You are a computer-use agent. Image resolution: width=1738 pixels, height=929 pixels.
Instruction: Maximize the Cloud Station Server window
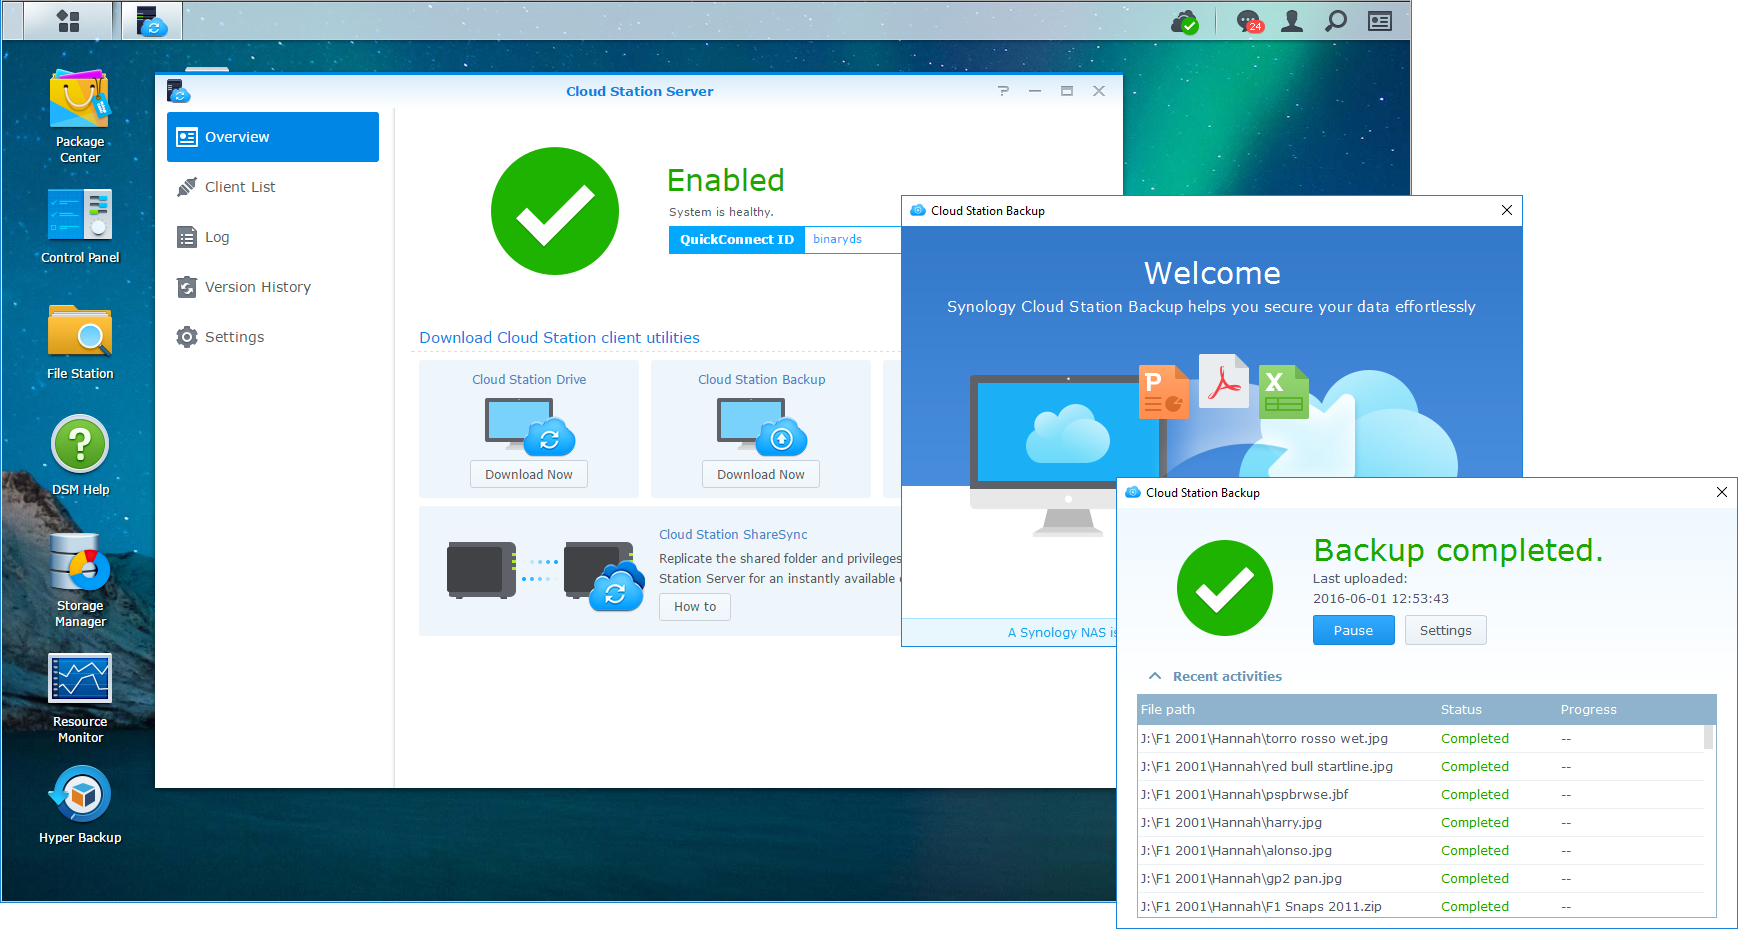pos(1067,91)
